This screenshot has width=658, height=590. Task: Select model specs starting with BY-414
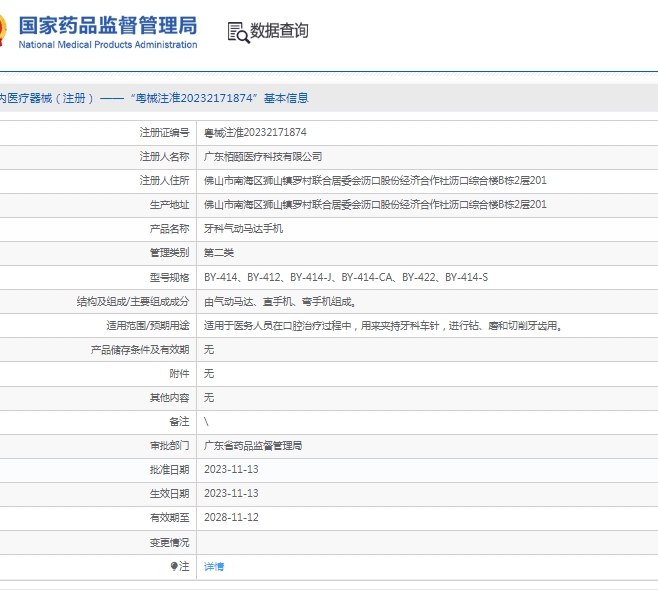(346, 277)
